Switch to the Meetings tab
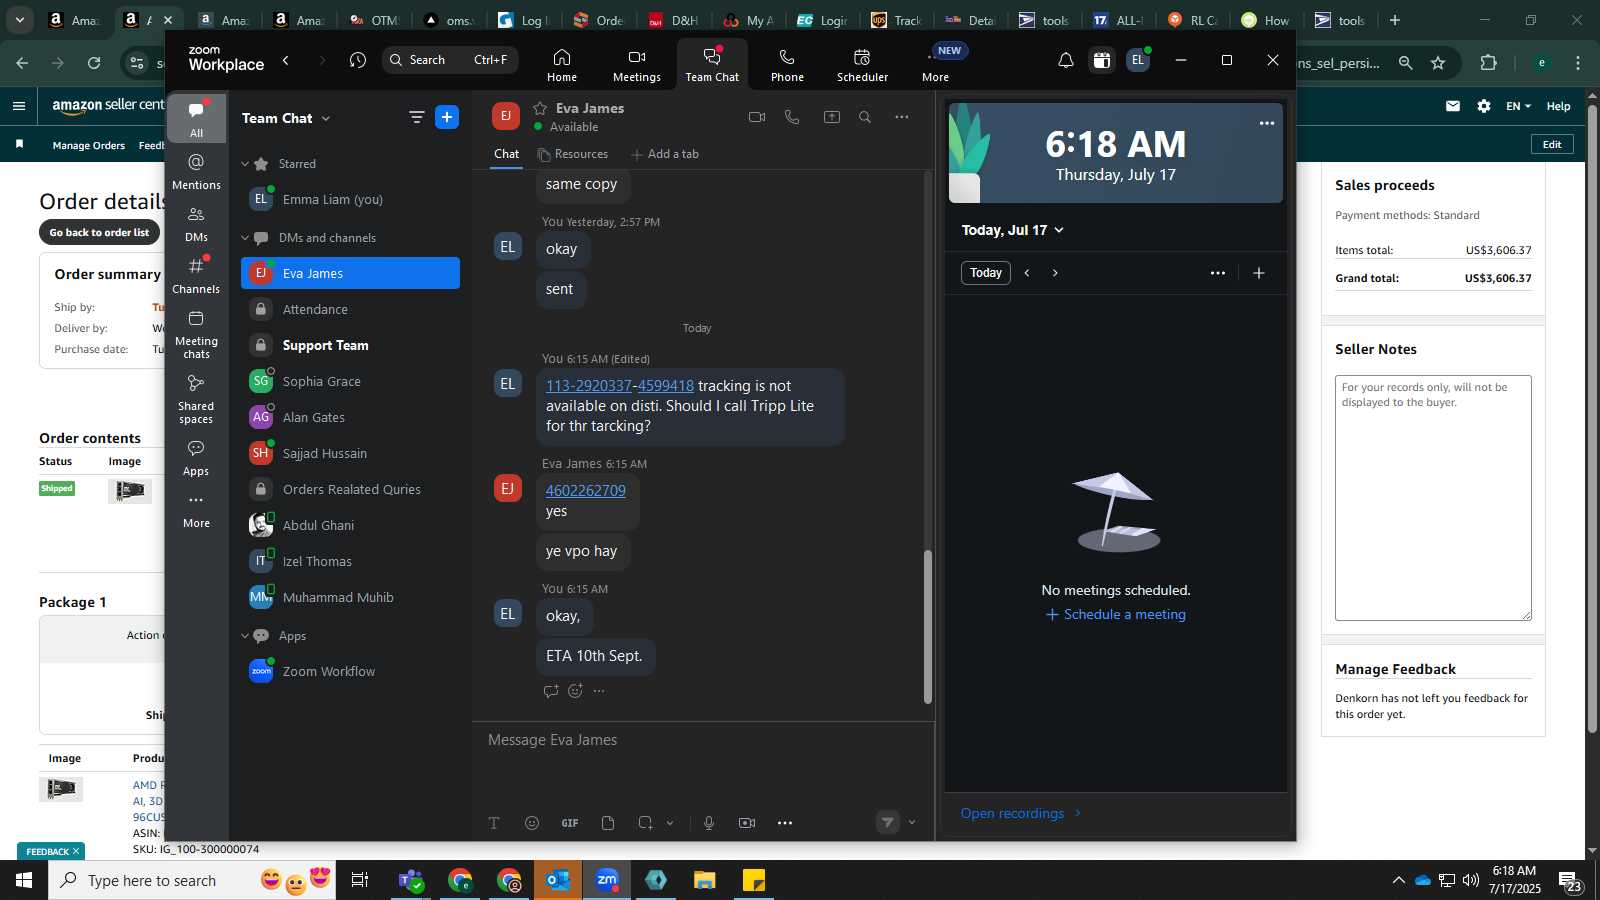This screenshot has height=900, width=1600. point(637,65)
